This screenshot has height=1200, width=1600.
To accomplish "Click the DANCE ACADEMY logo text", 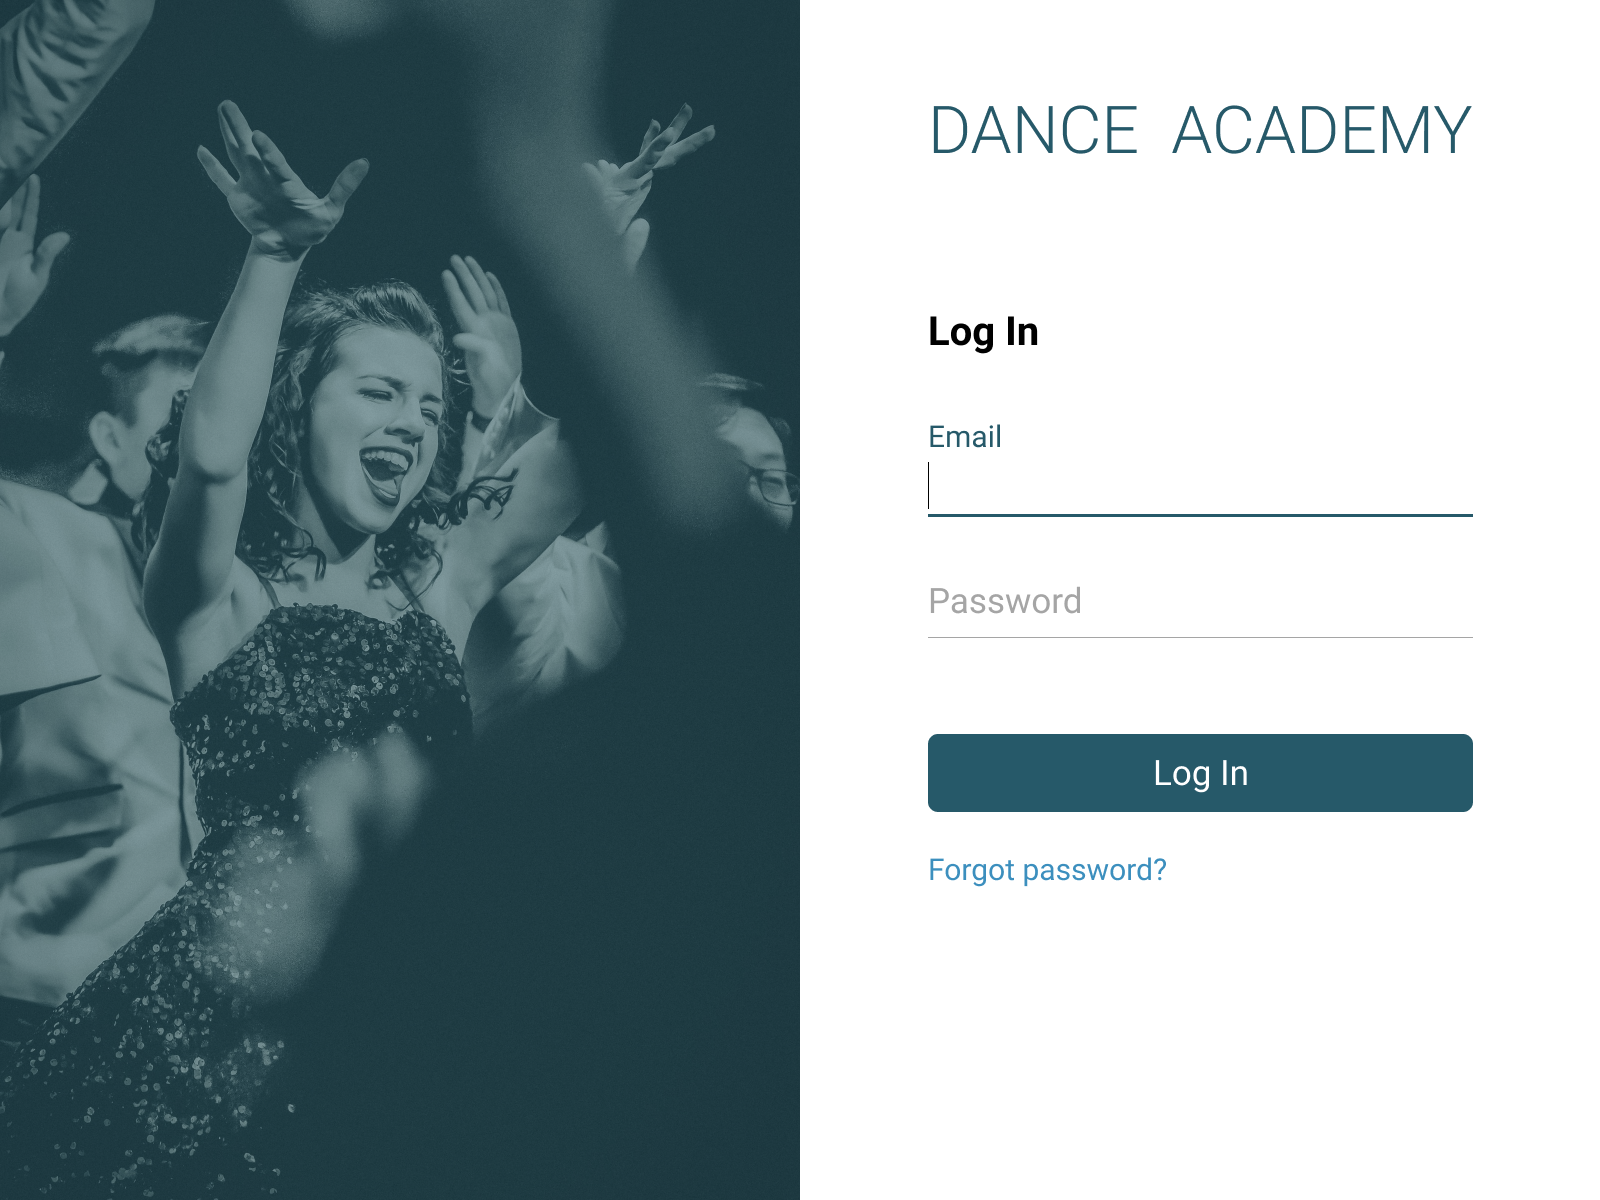I will pos(1200,131).
